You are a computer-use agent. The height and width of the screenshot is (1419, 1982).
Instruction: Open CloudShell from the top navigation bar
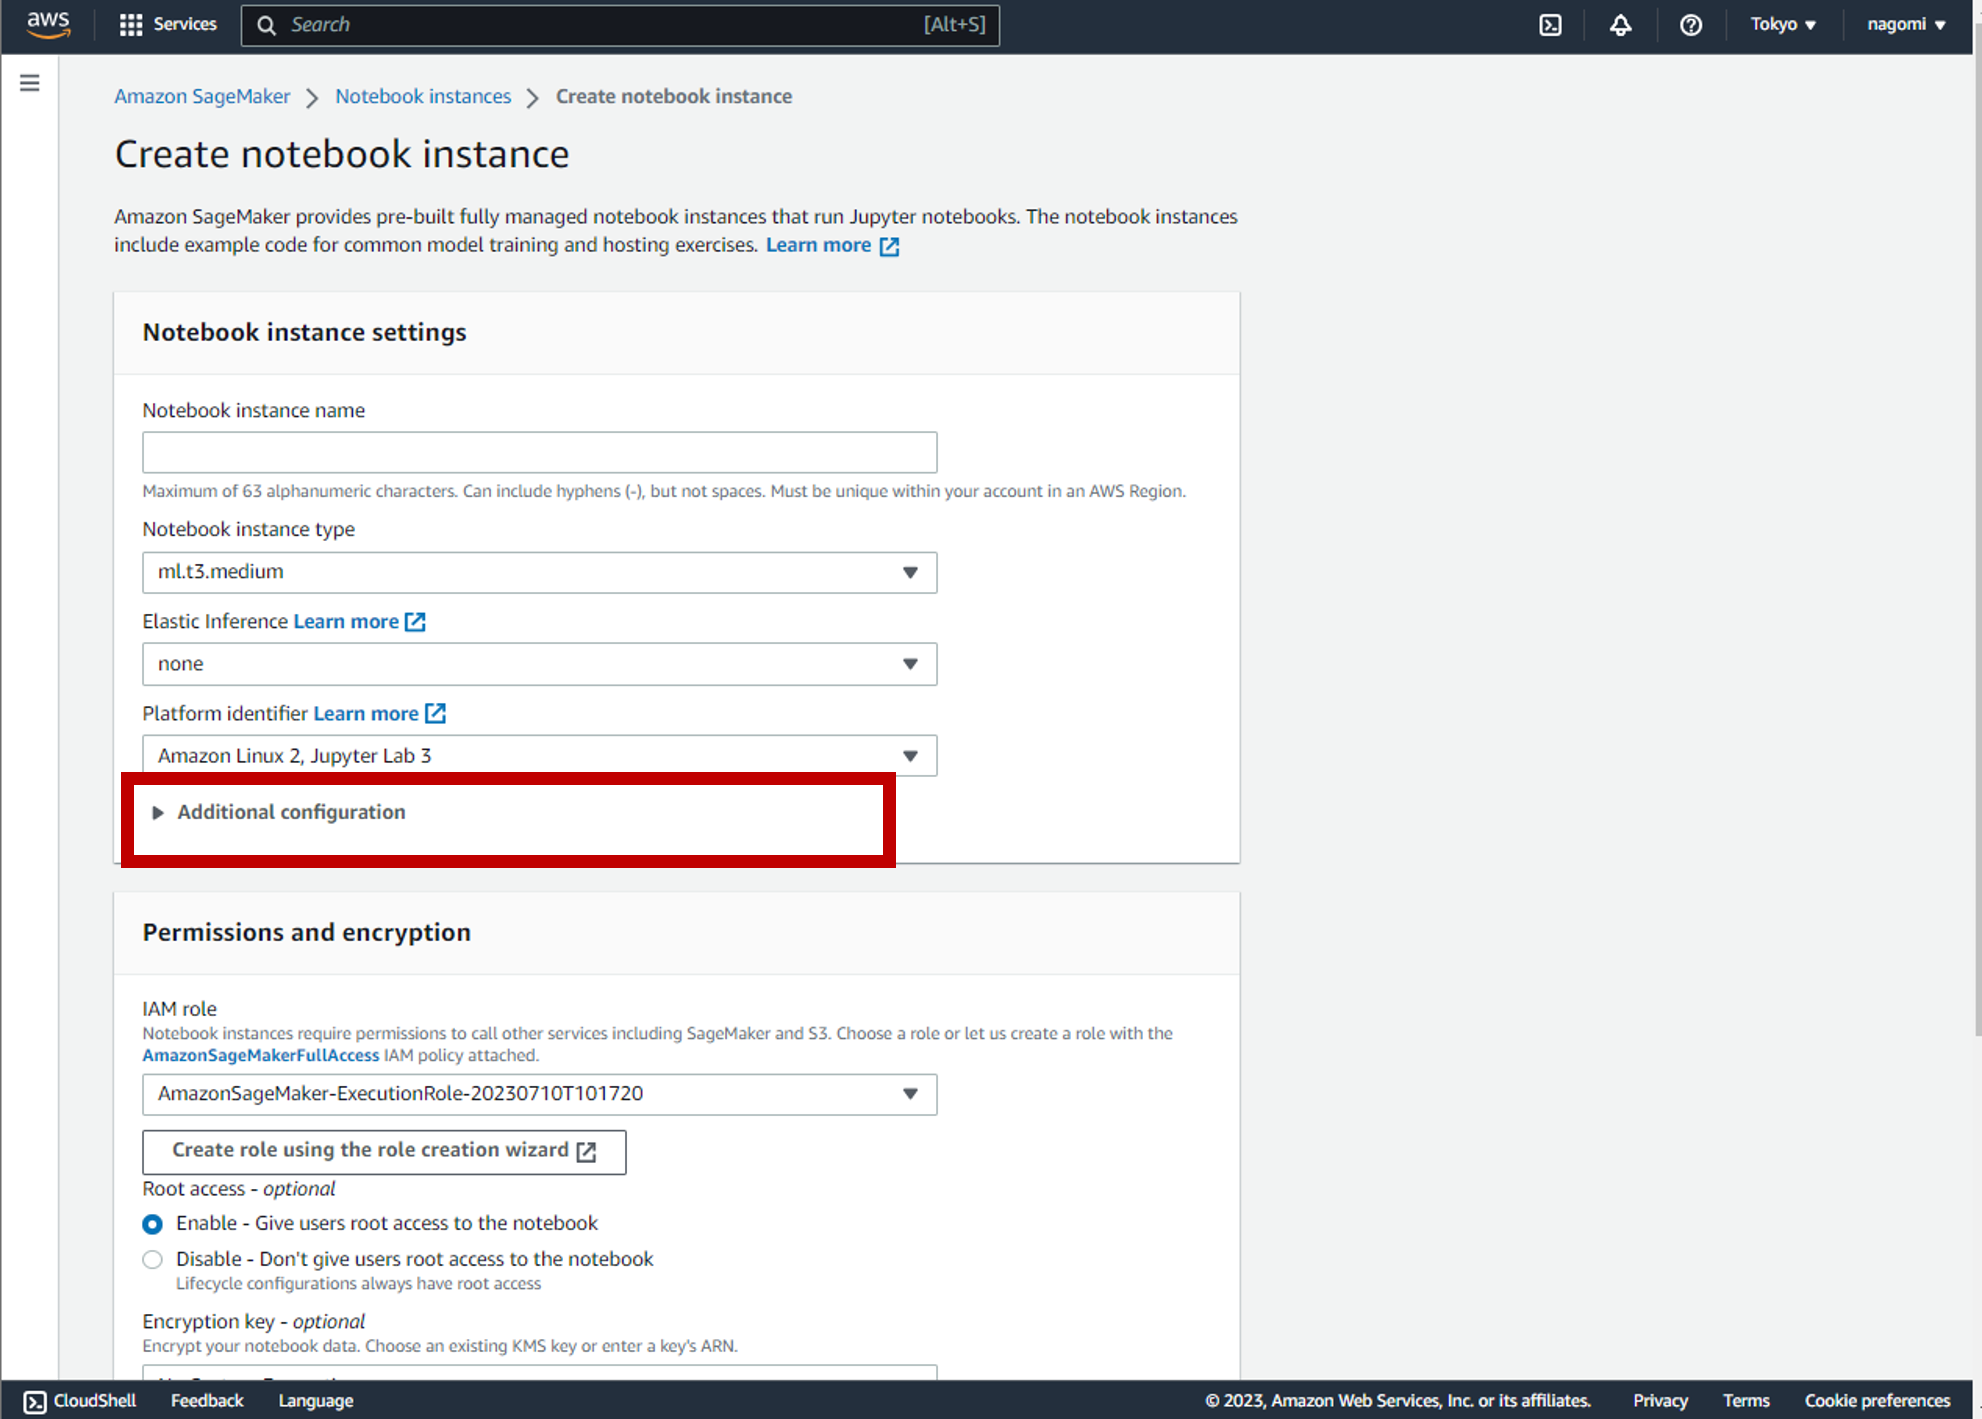click(1550, 25)
